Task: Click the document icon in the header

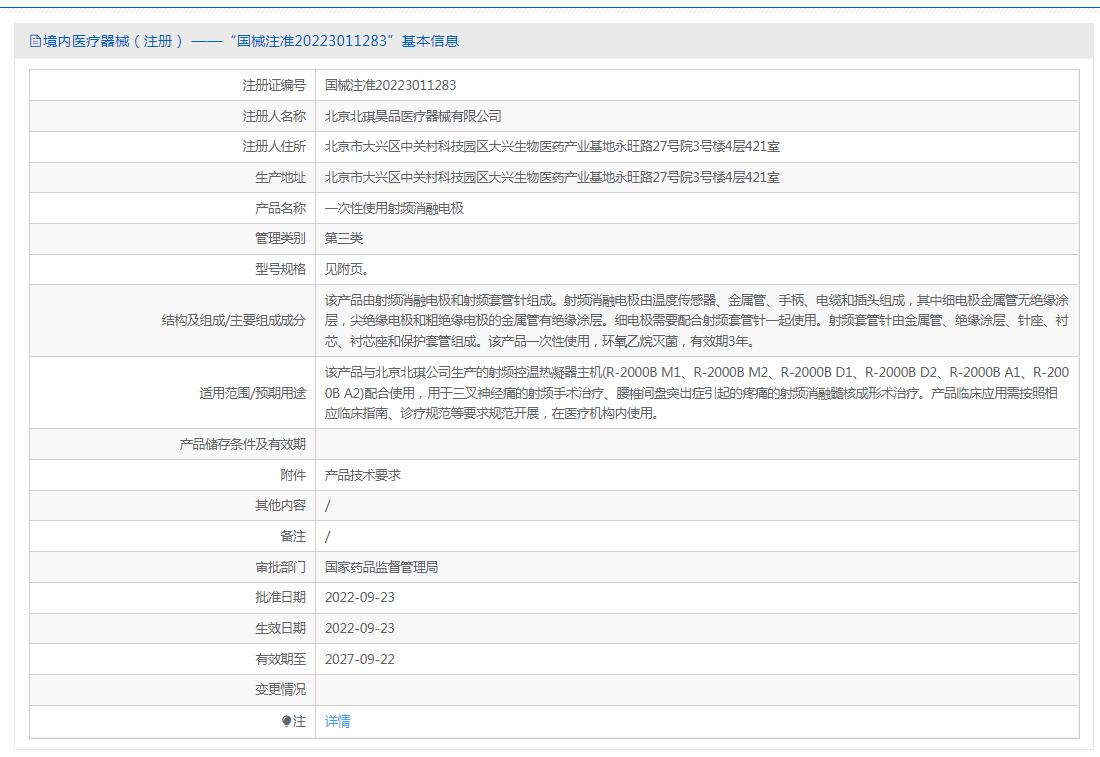Action: 35,41
